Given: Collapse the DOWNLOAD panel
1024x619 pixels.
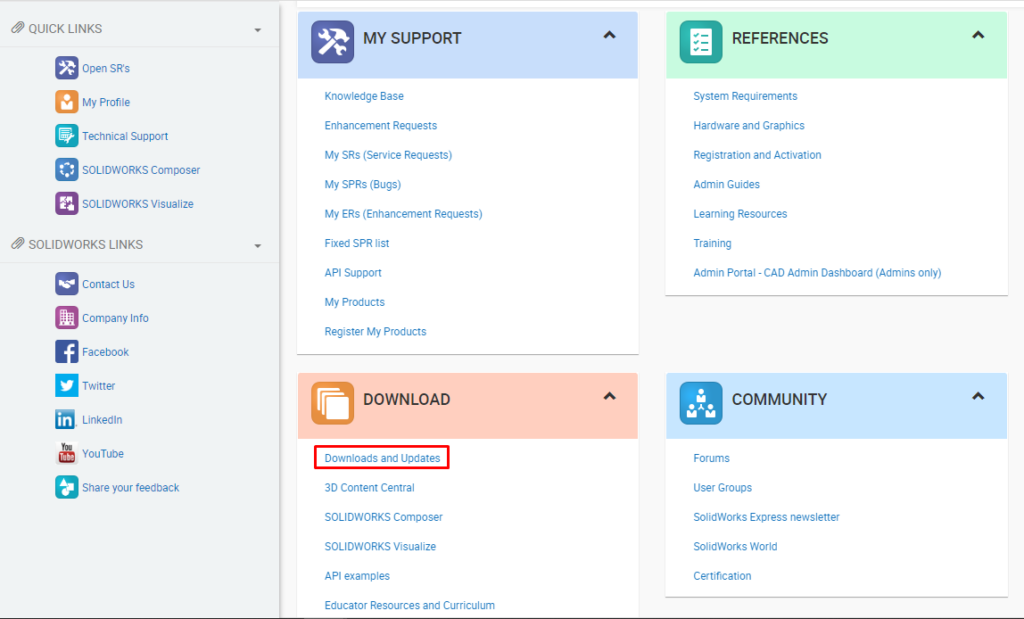Looking at the screenshot, I should 609,396.
